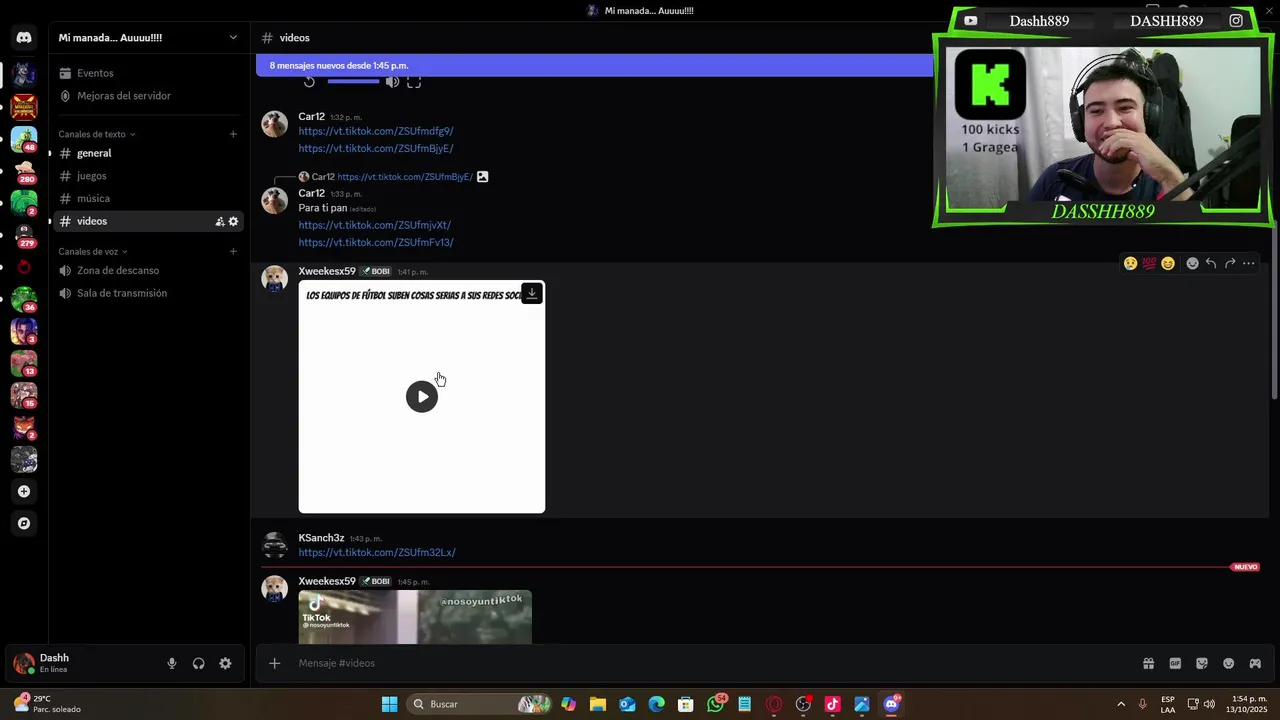Click the Buscar taskbar search box

pos(480,704)
